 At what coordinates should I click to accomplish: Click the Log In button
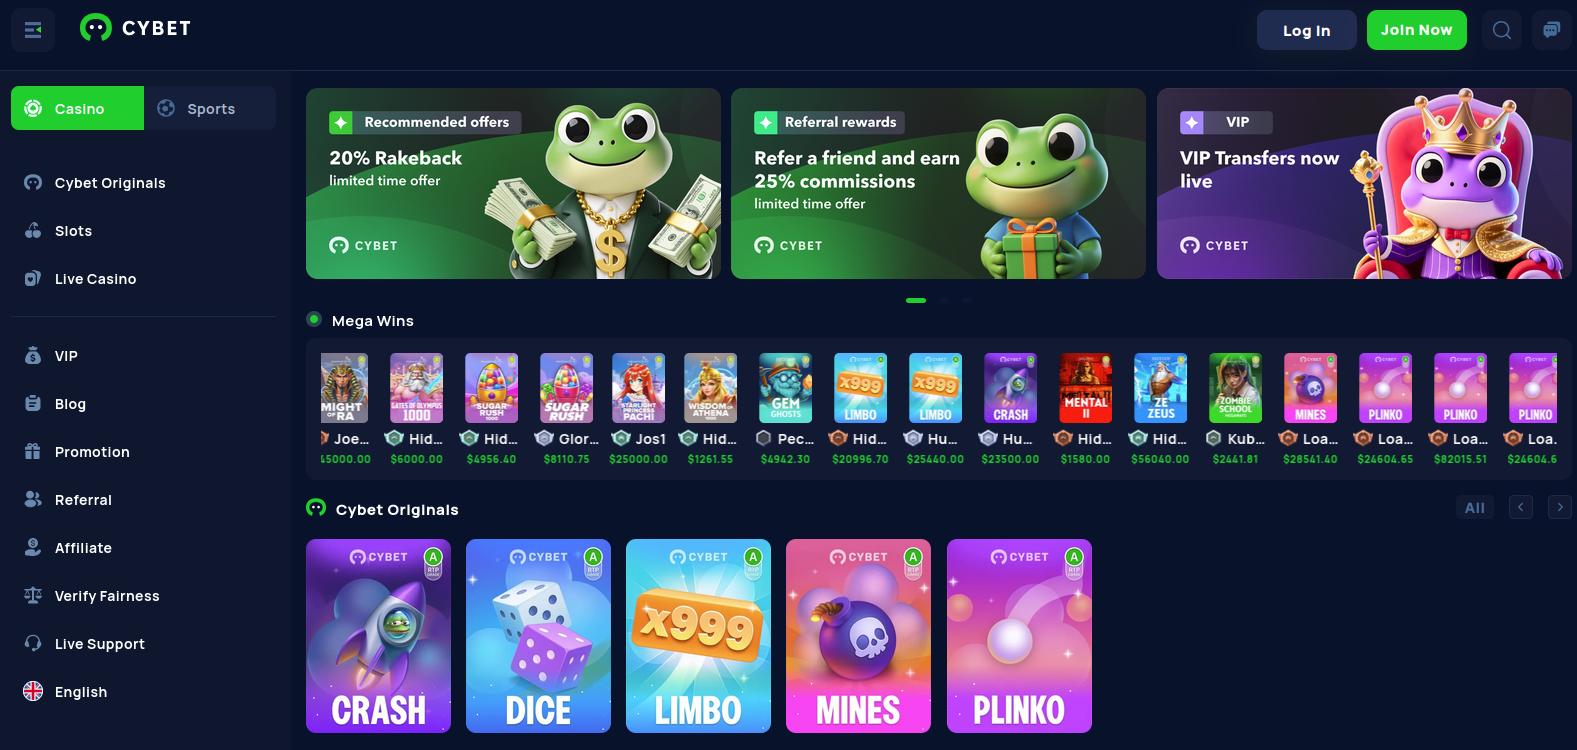[x=1306, y=30]
